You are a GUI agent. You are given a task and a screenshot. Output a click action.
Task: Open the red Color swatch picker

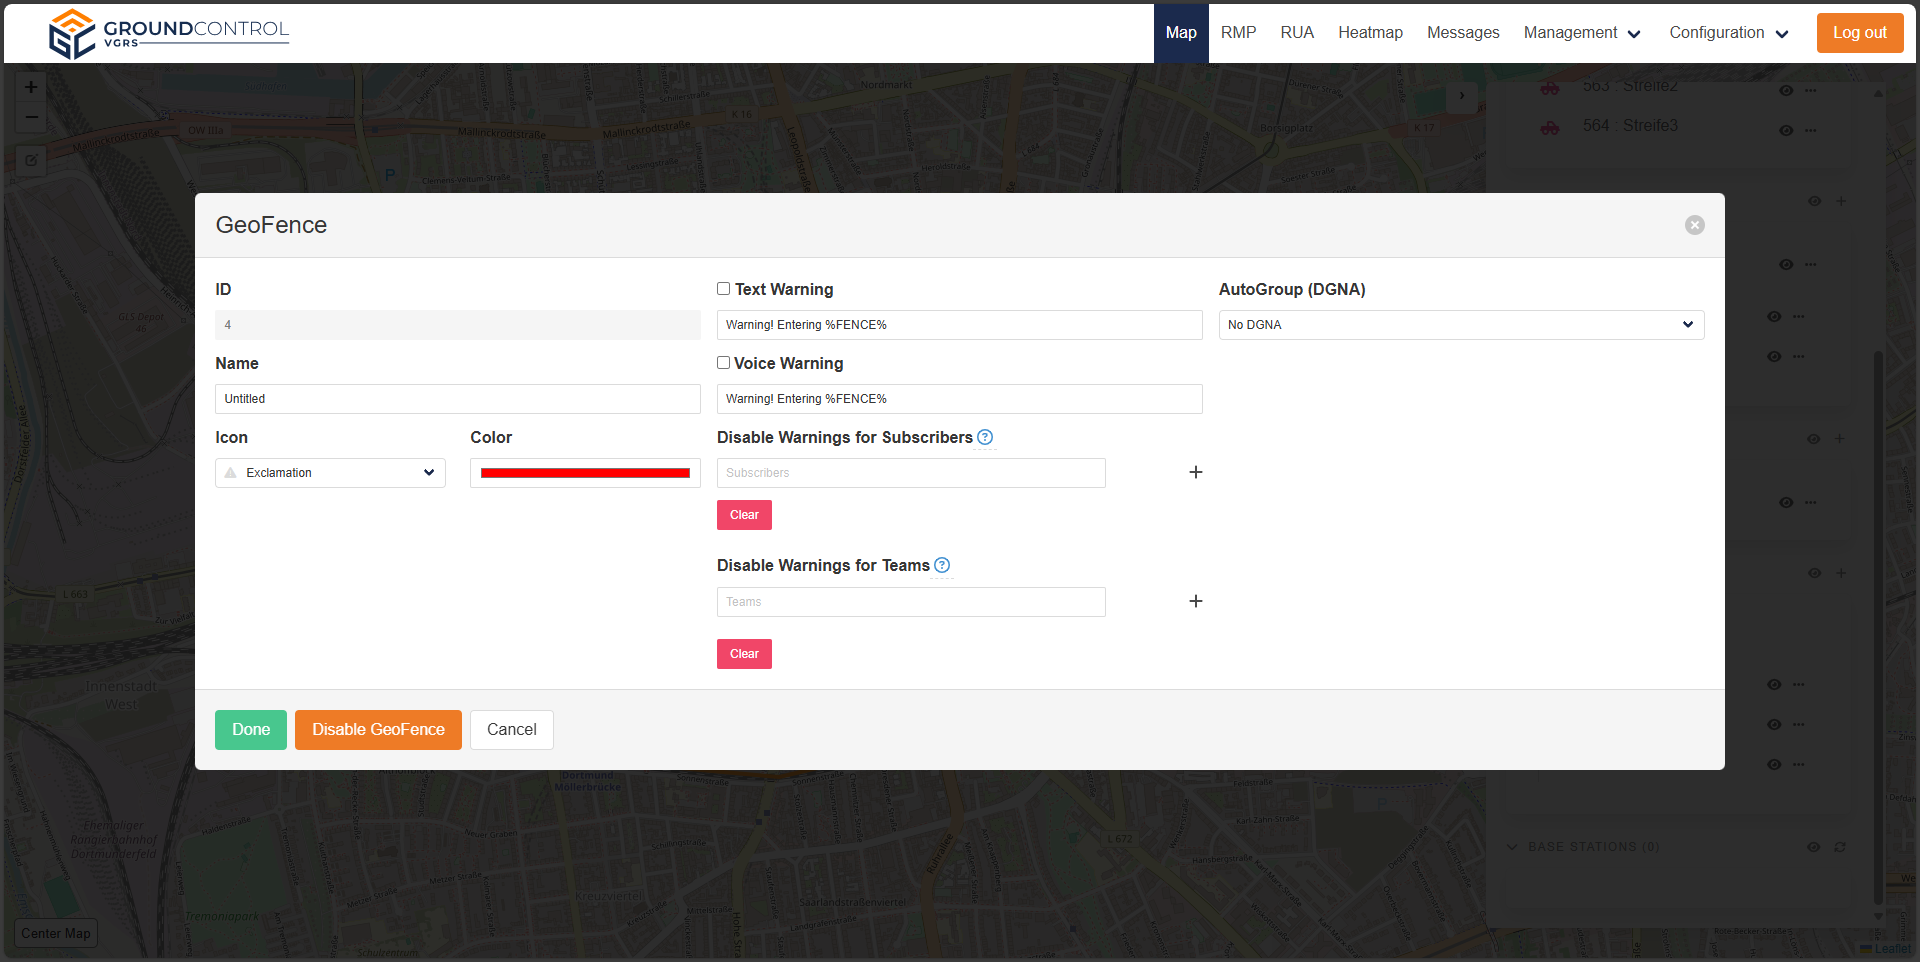(585, 473)
